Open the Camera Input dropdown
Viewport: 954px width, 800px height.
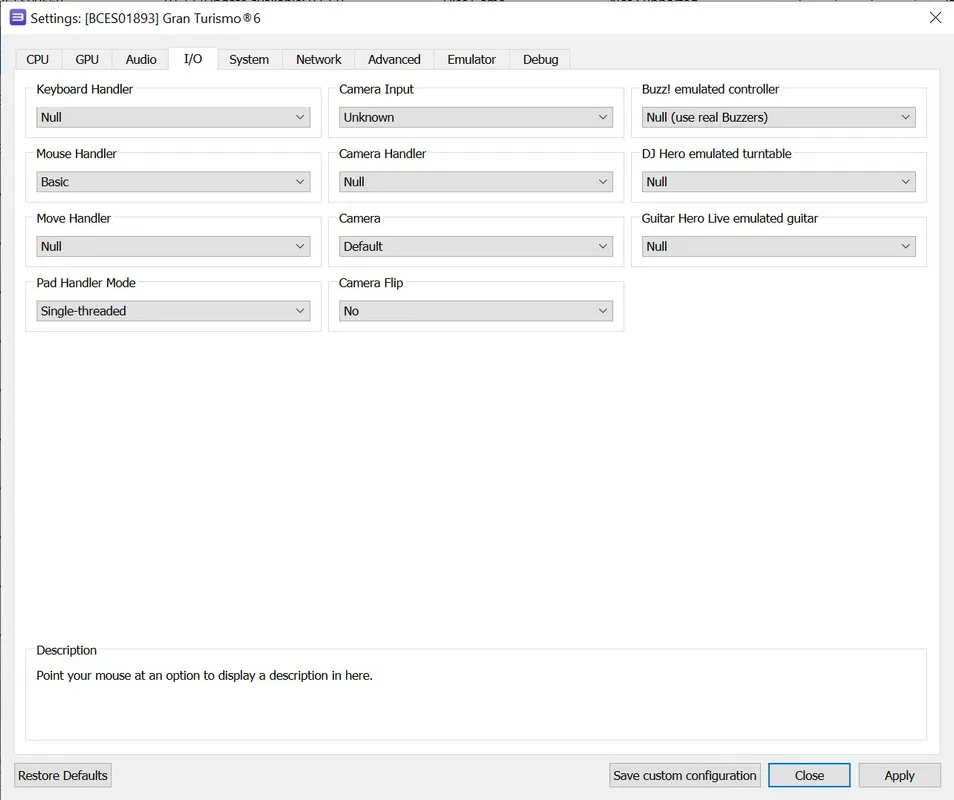(x=476, y=117)
